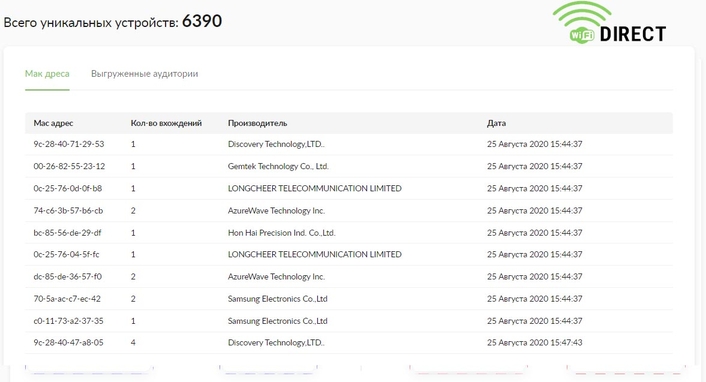Open AzureWave Technology Inc. for 74-c6-3b-57-b6-cb

click(276, 210)
